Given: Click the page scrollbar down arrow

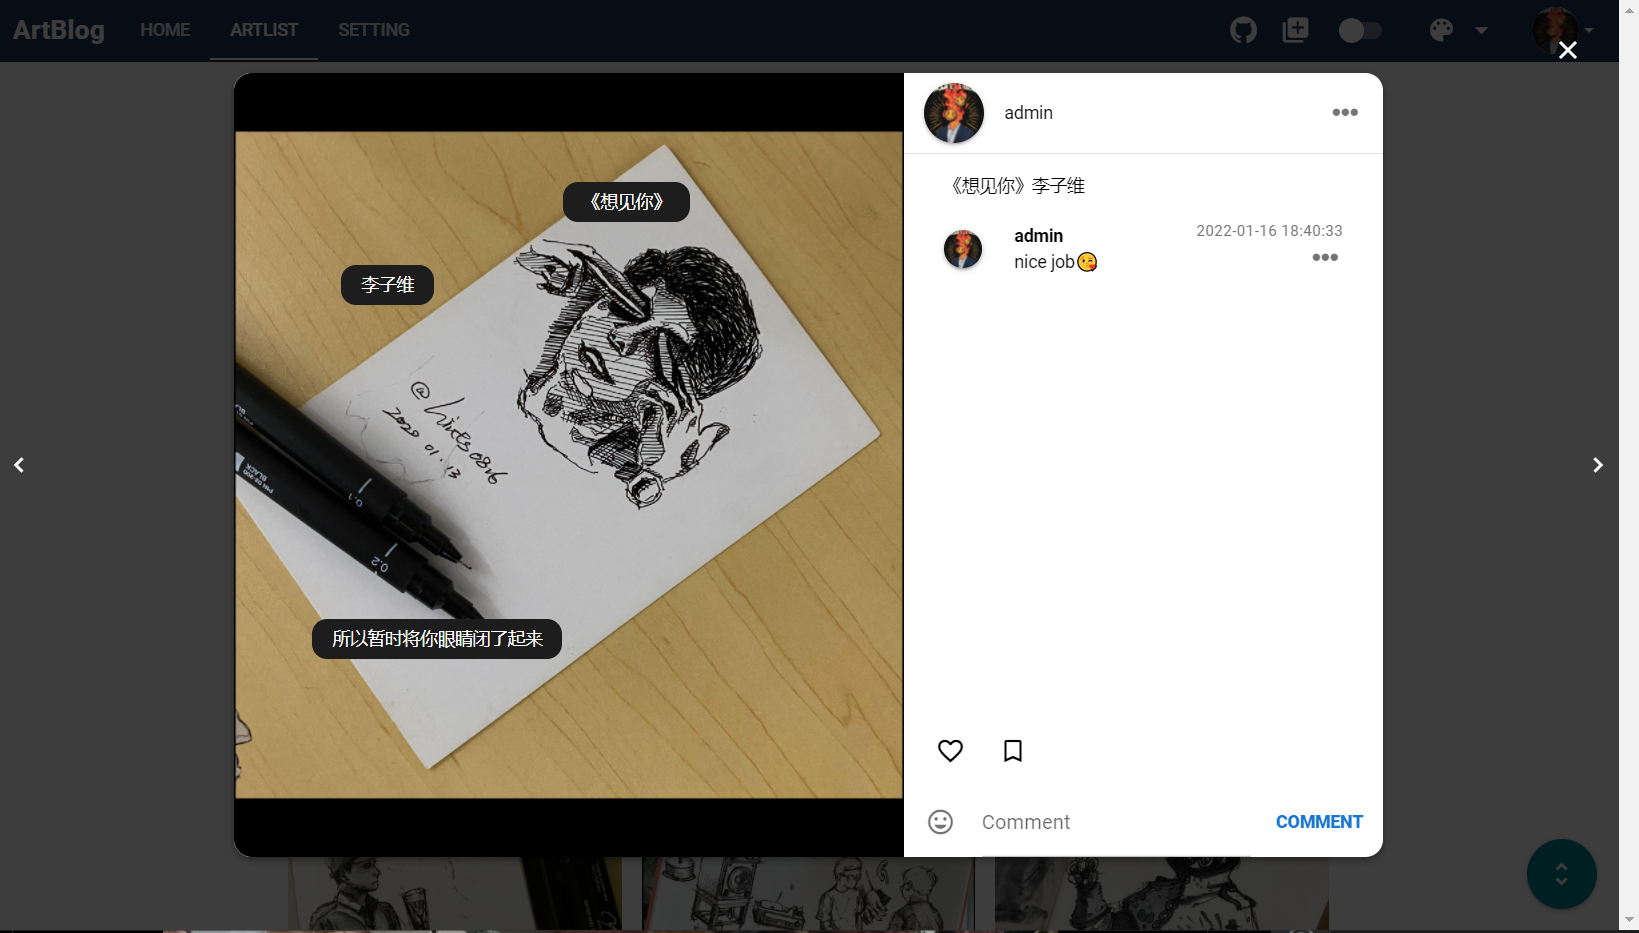Looking at the screenshot, I should [x=1629, y=920].
